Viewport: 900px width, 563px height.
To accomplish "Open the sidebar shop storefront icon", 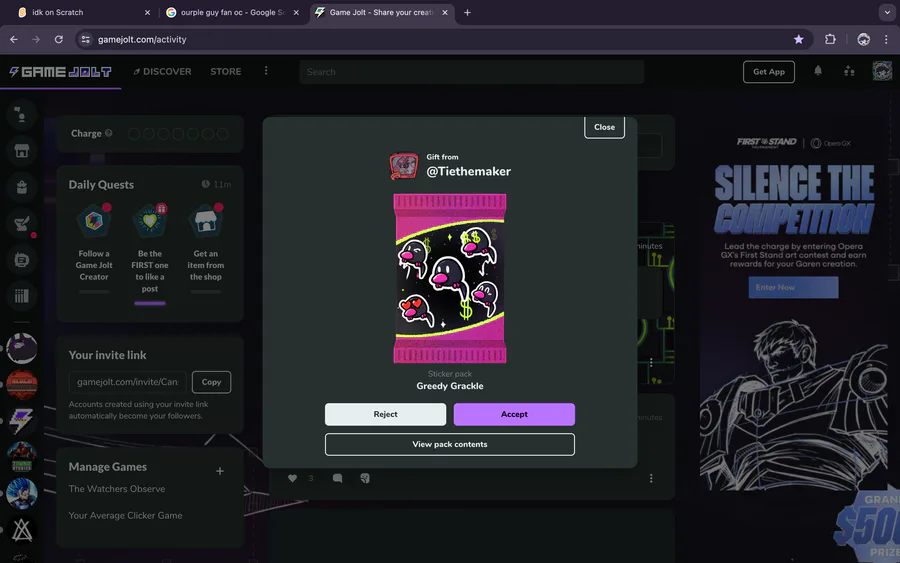I will 22,151.
